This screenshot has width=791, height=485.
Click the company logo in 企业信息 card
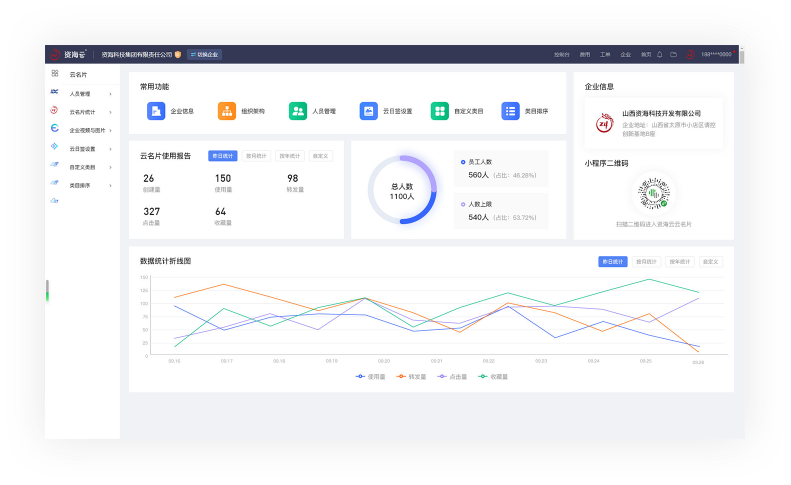[x=604, y=123]
